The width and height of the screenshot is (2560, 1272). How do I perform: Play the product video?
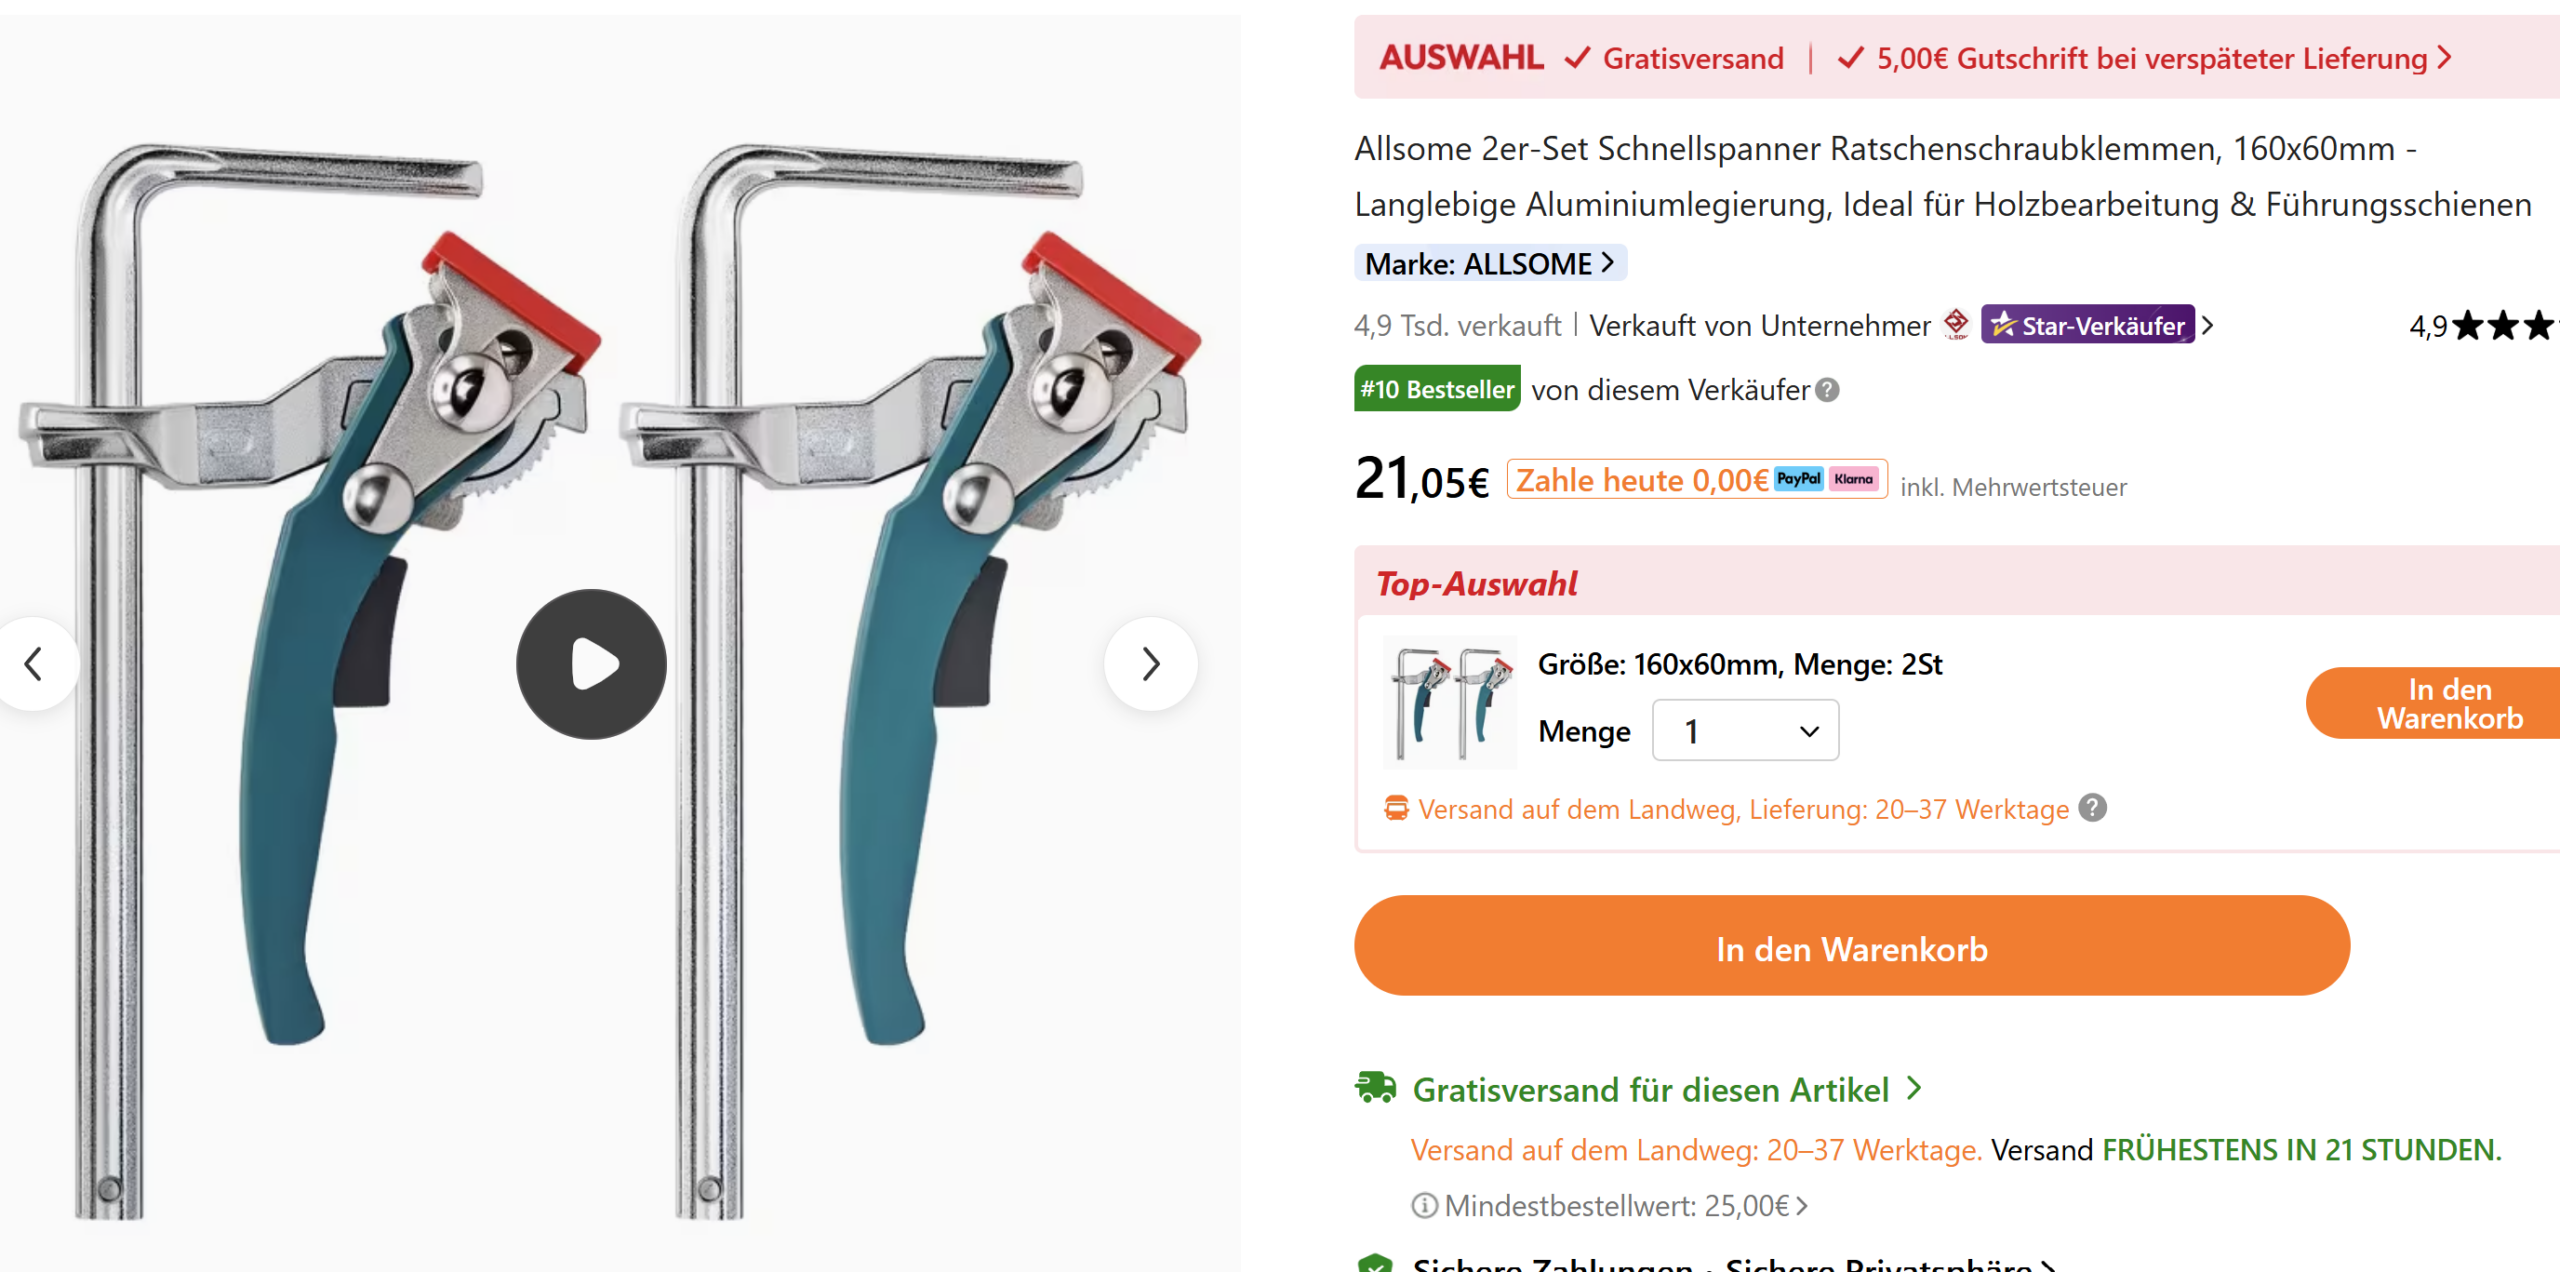pos(591,664)
